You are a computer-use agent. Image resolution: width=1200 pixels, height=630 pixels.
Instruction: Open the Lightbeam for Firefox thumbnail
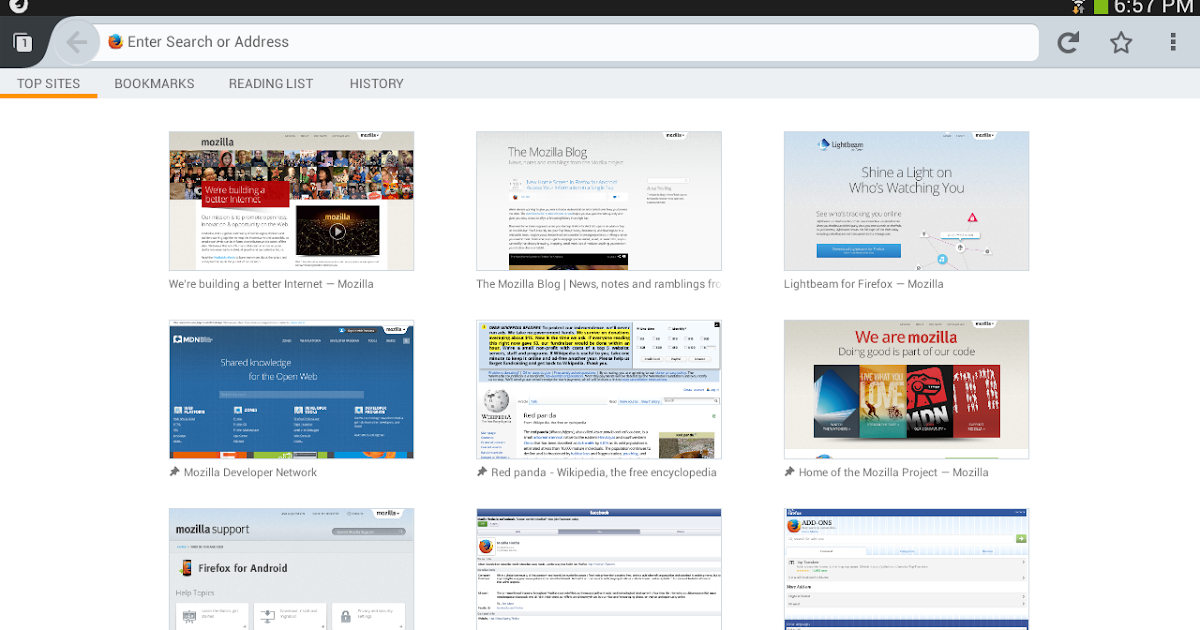(x=906, y=200)
